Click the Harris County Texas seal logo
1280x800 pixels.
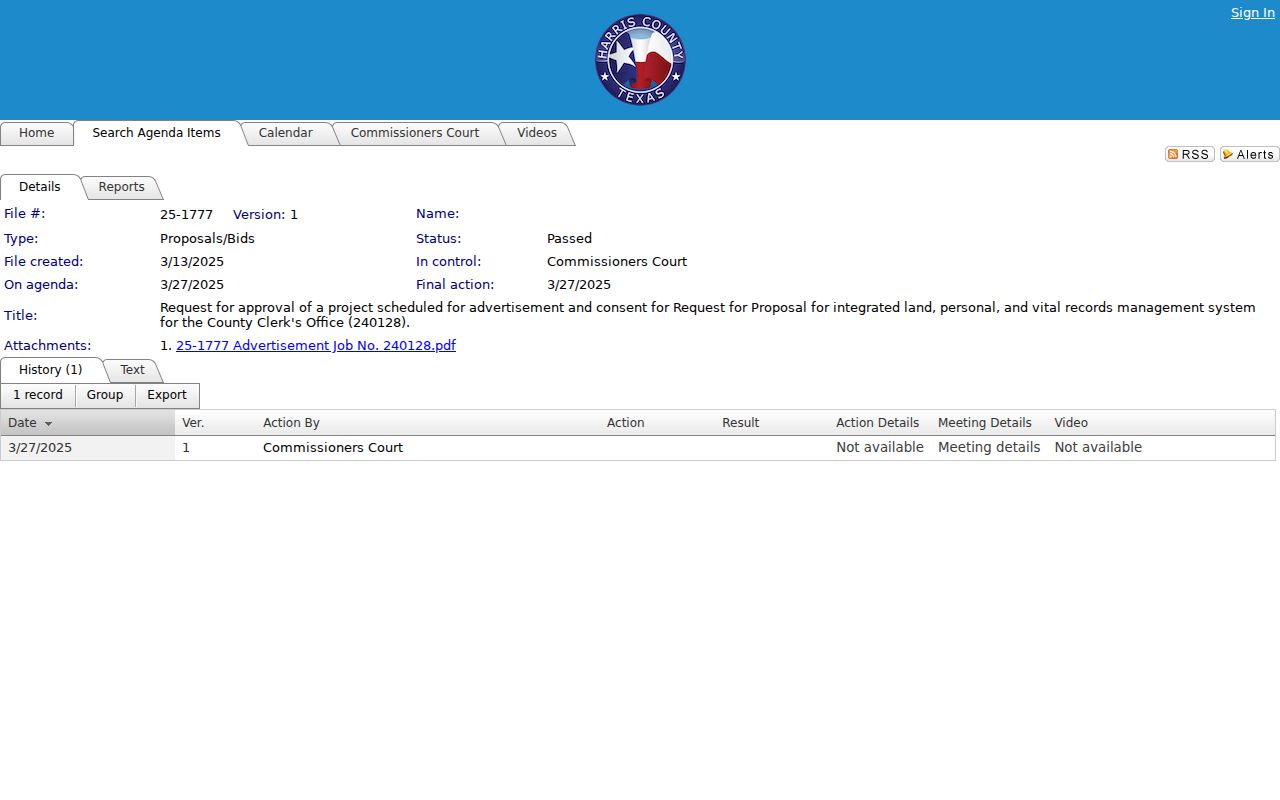pos(640,60)
